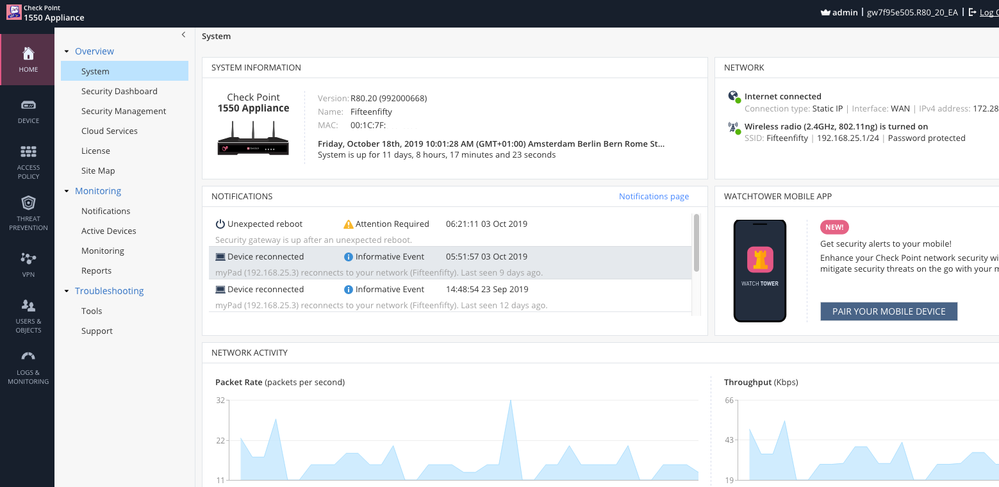Click the admin username
The width and height of the screenshot is (999, 487).
coord(845,12)
